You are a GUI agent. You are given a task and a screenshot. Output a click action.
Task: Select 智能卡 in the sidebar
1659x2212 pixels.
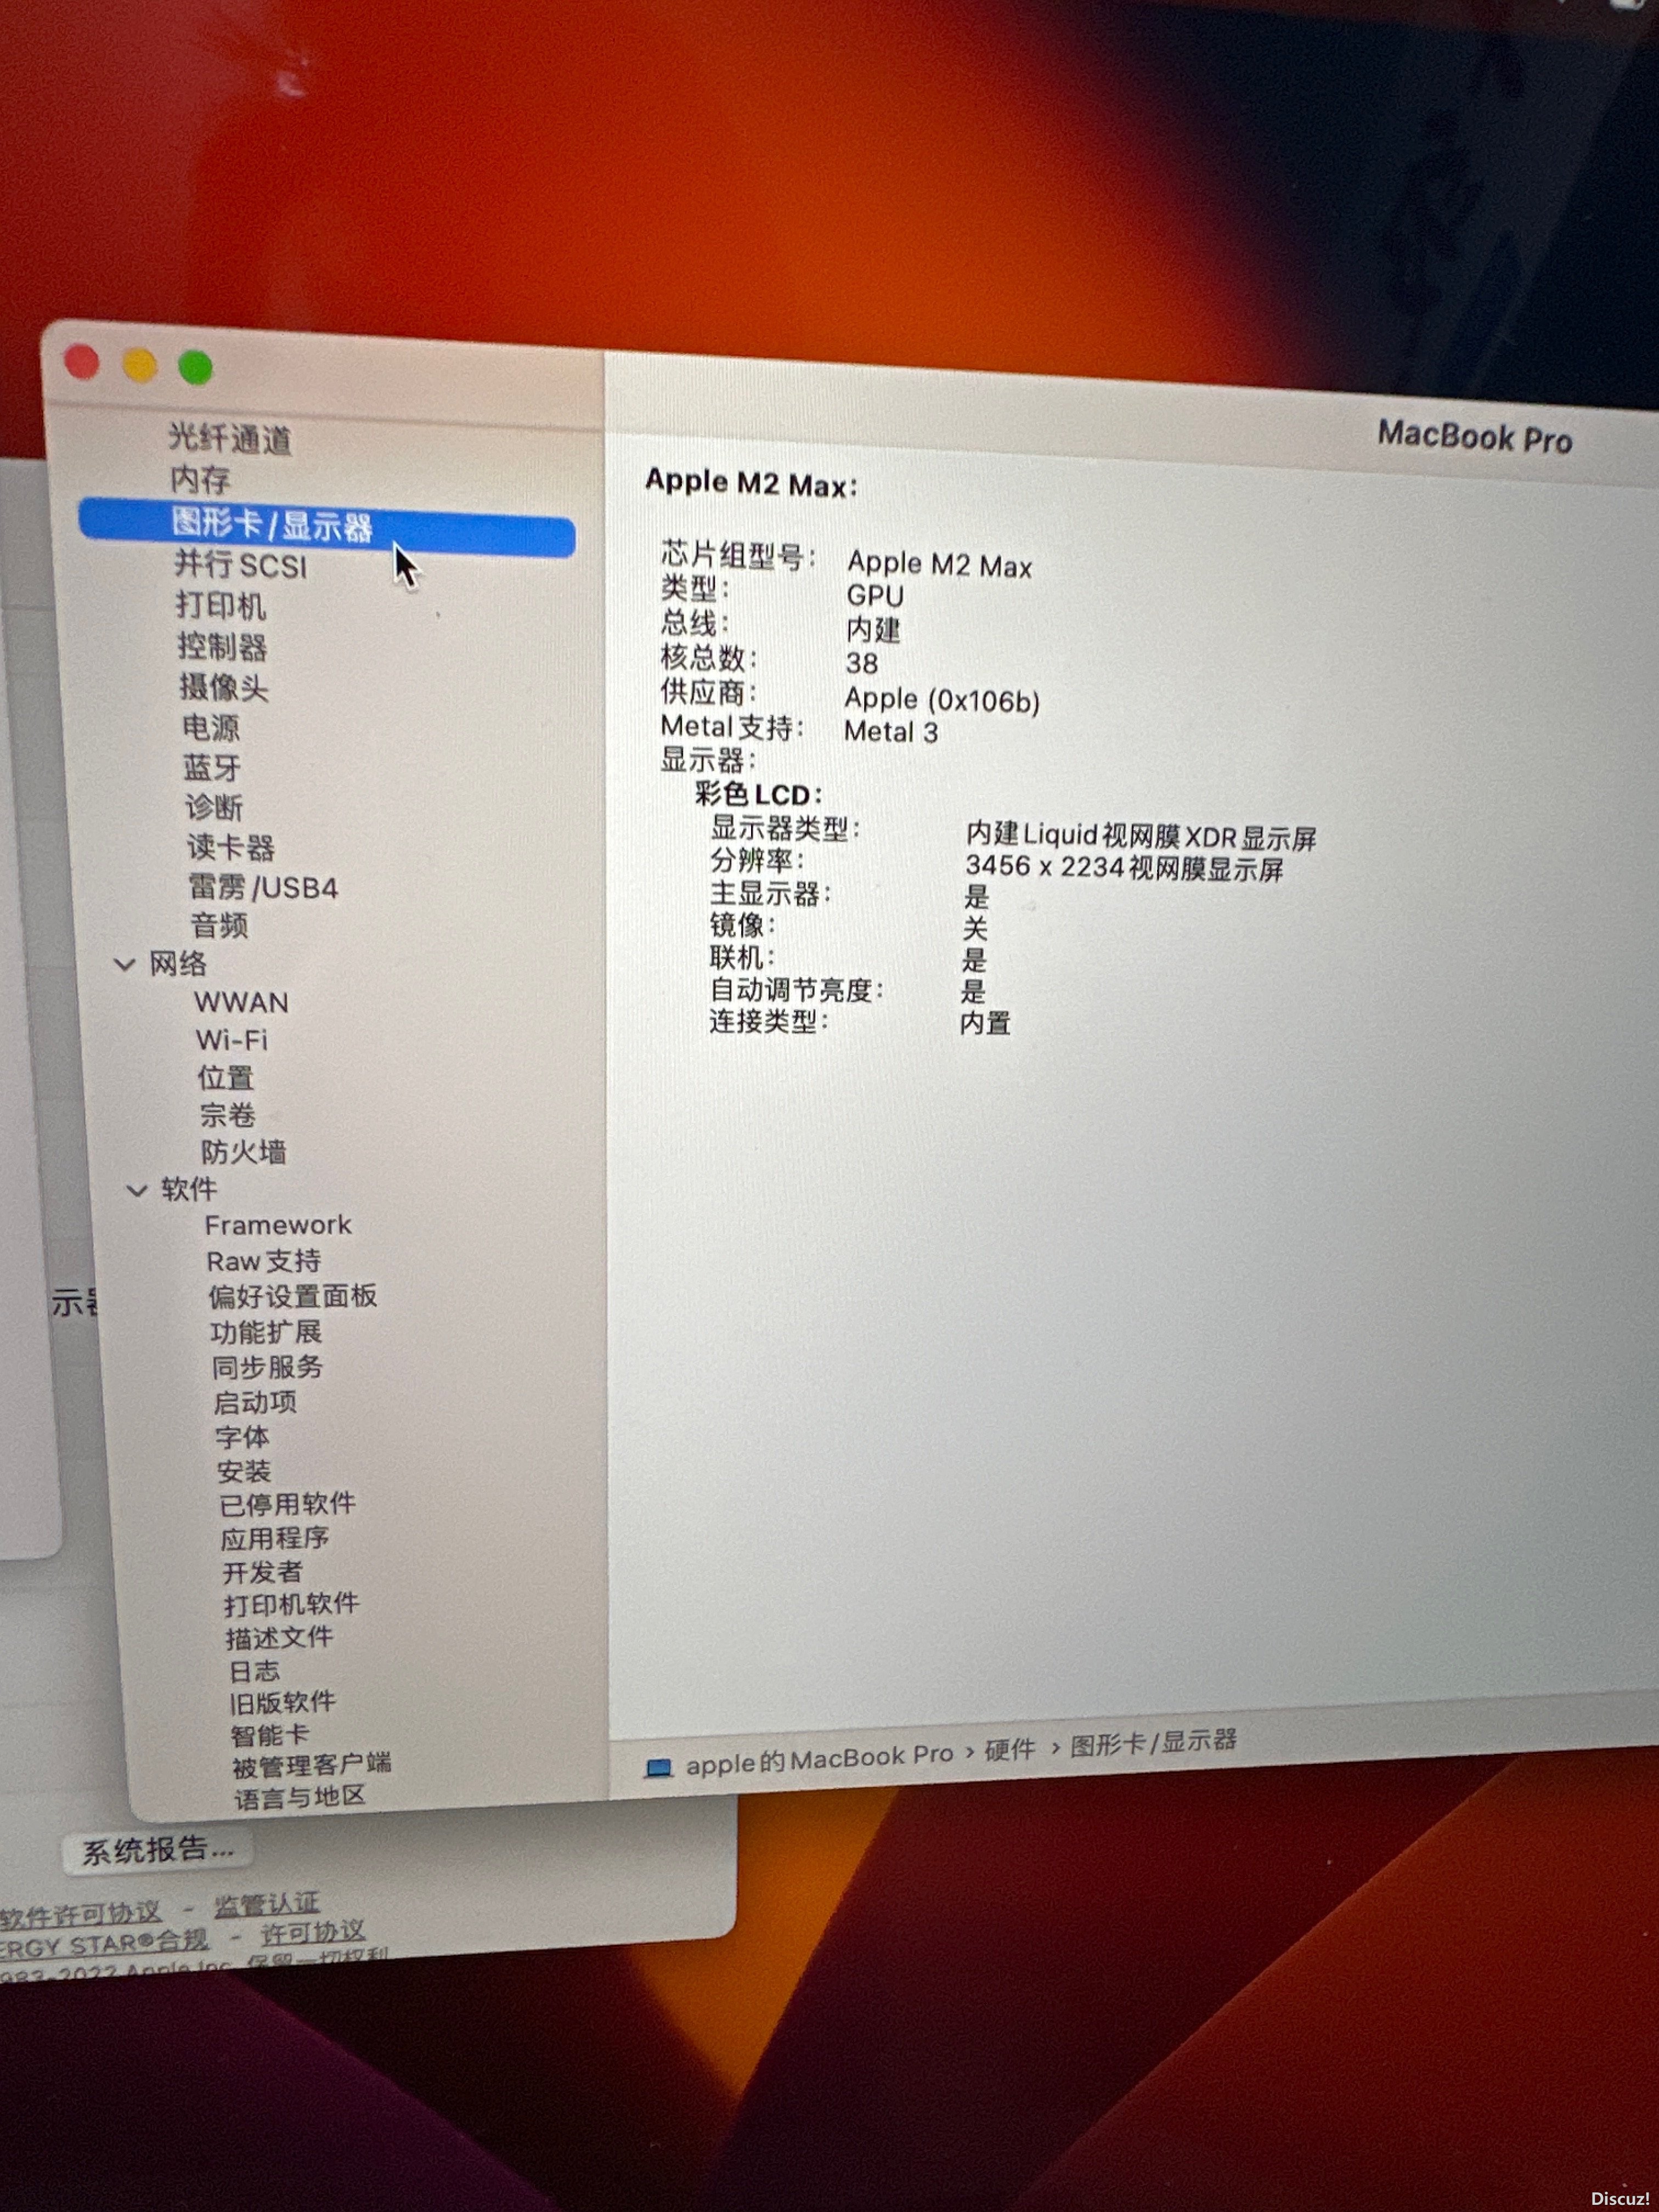pyautogui.click(x=270, y=1735)
